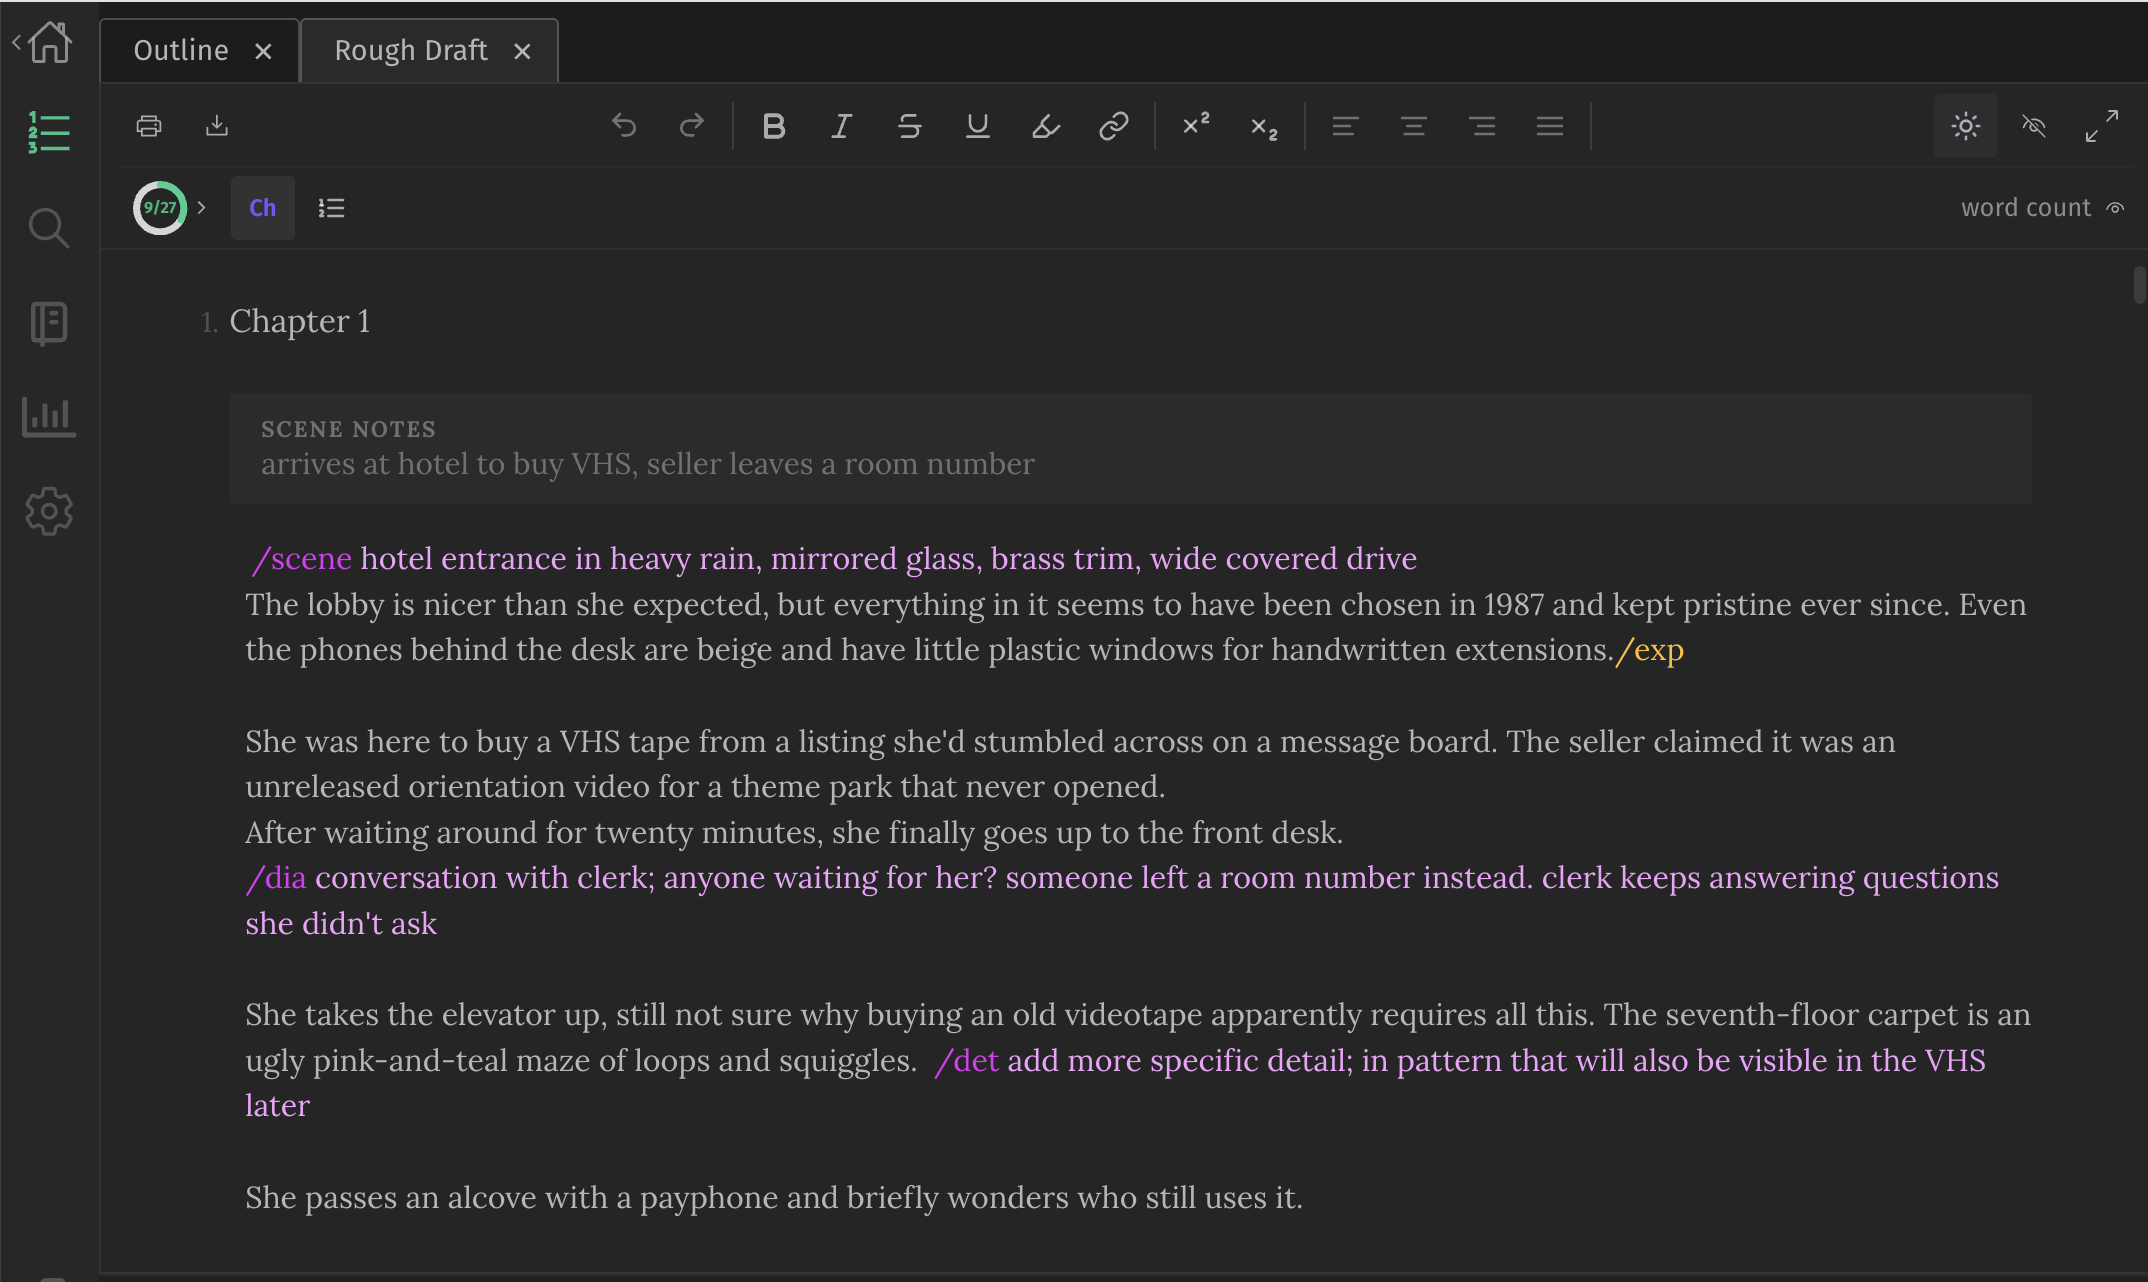The height and width of the screenshot is (1282, 2148).
Task: Use the highlighter tool
Action: 1046,126
